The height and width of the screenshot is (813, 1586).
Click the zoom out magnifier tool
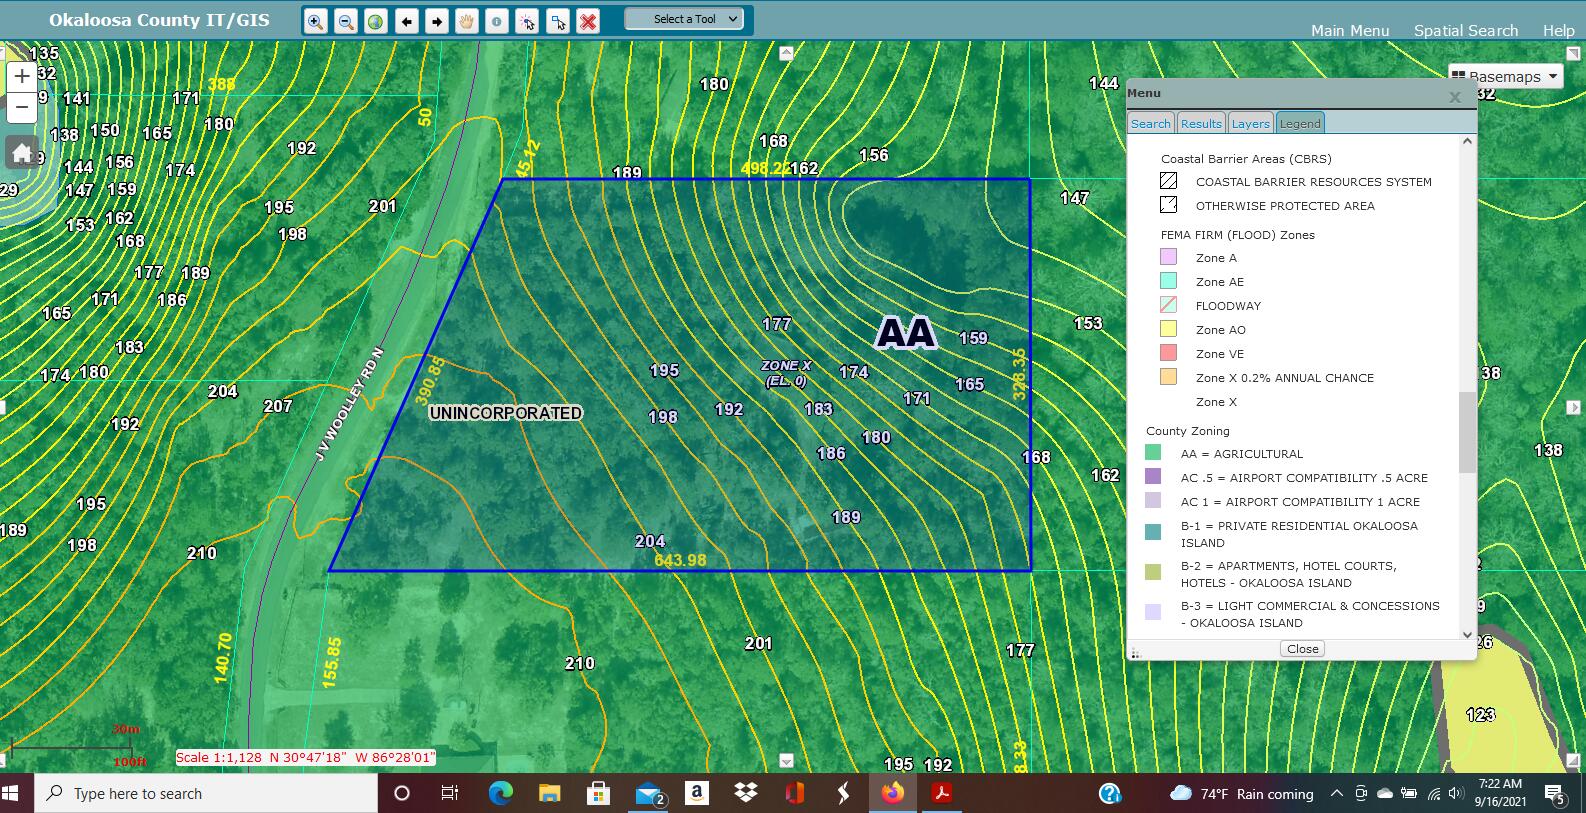(346, 21)
